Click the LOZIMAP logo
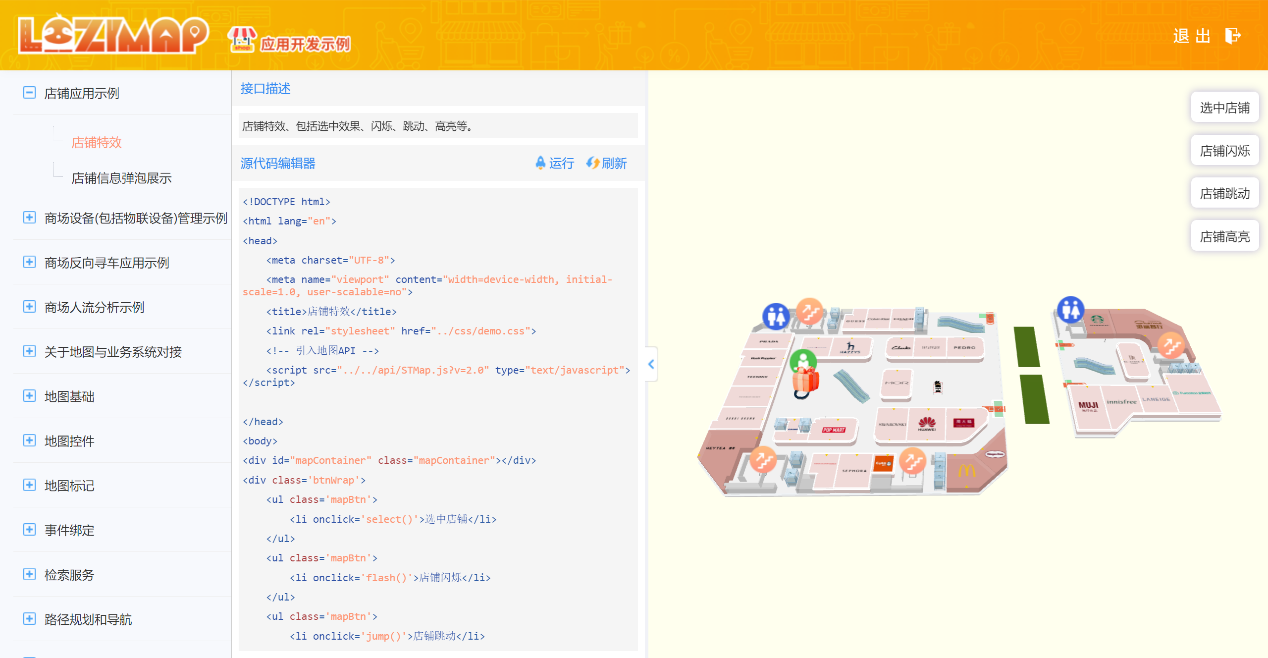Image resolution: width=1268 pixels, height=658 pixels. click(113, 35)
